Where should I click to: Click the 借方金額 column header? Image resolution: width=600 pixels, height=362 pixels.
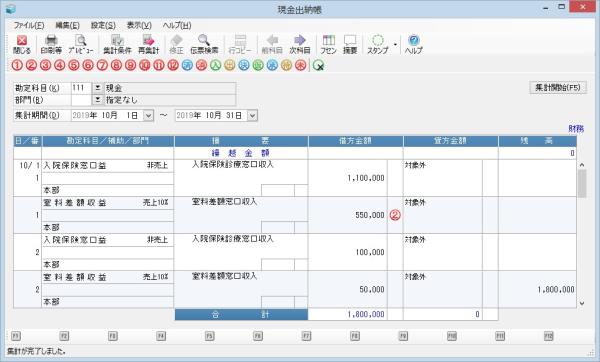click(x=355, y=141)
